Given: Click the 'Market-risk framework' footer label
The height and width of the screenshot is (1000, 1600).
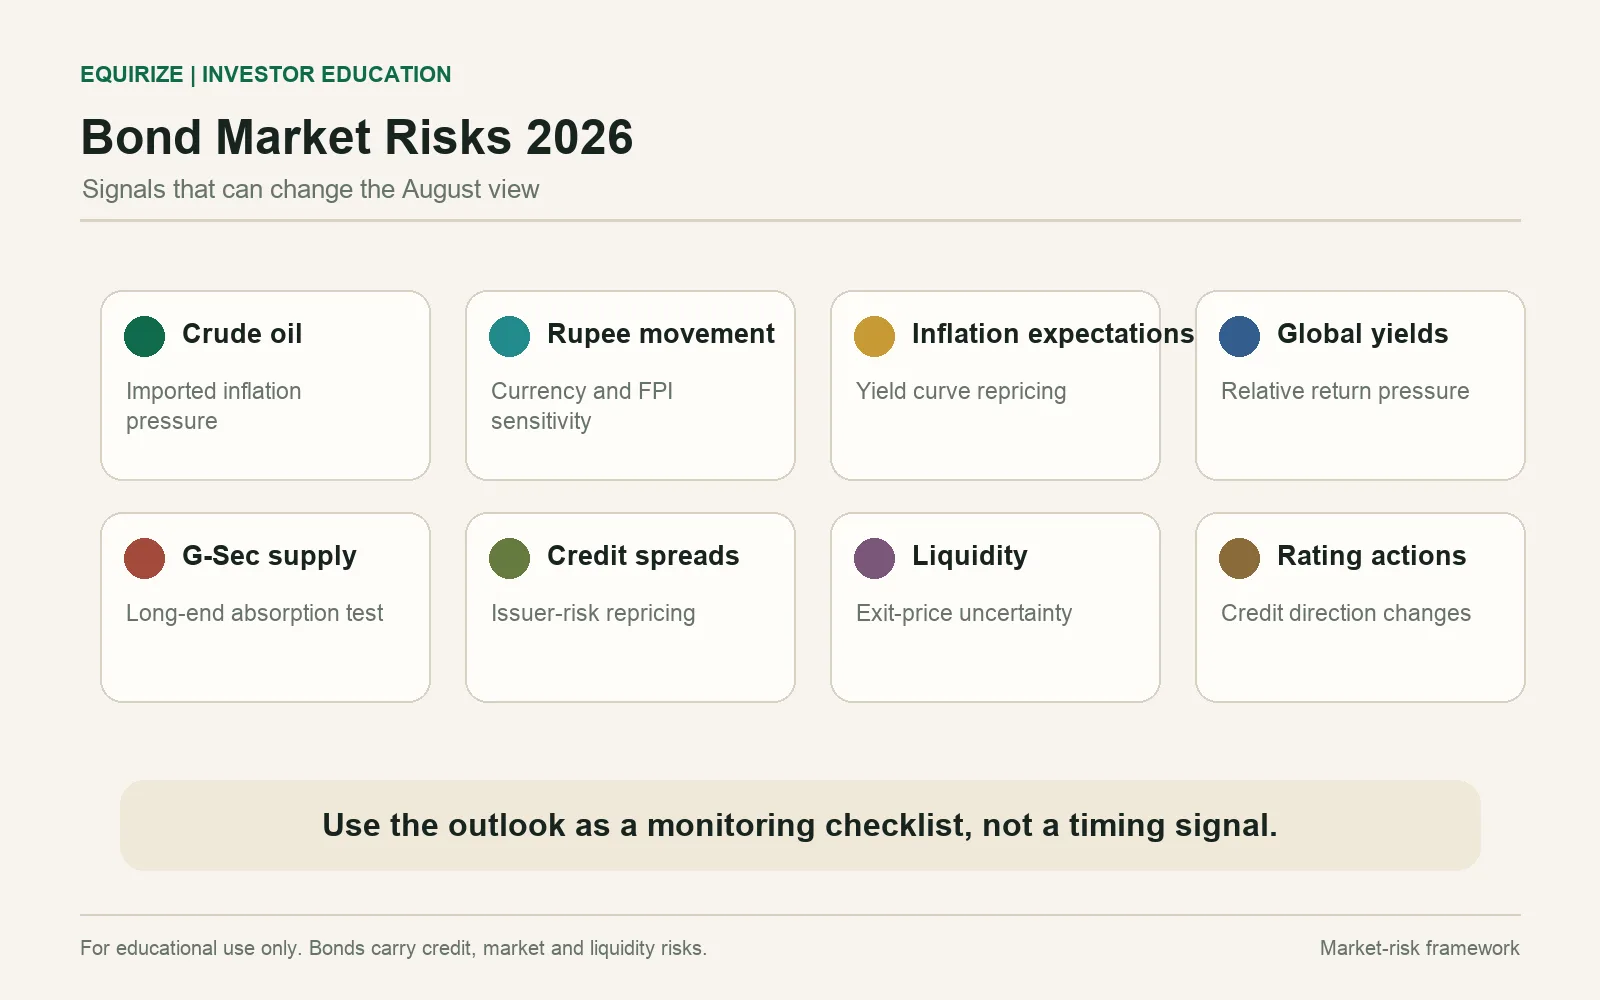Looking at the screenshot, I should tap(1419, 948).
